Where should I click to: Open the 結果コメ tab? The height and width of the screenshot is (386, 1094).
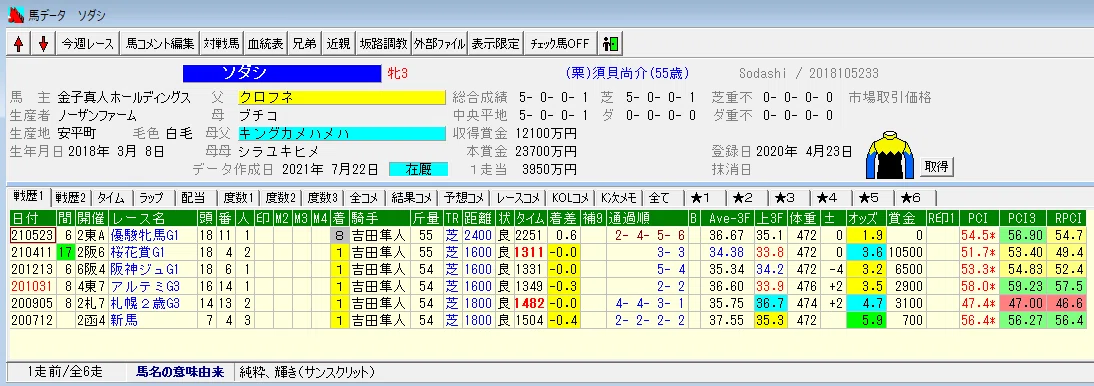(412, 198)
